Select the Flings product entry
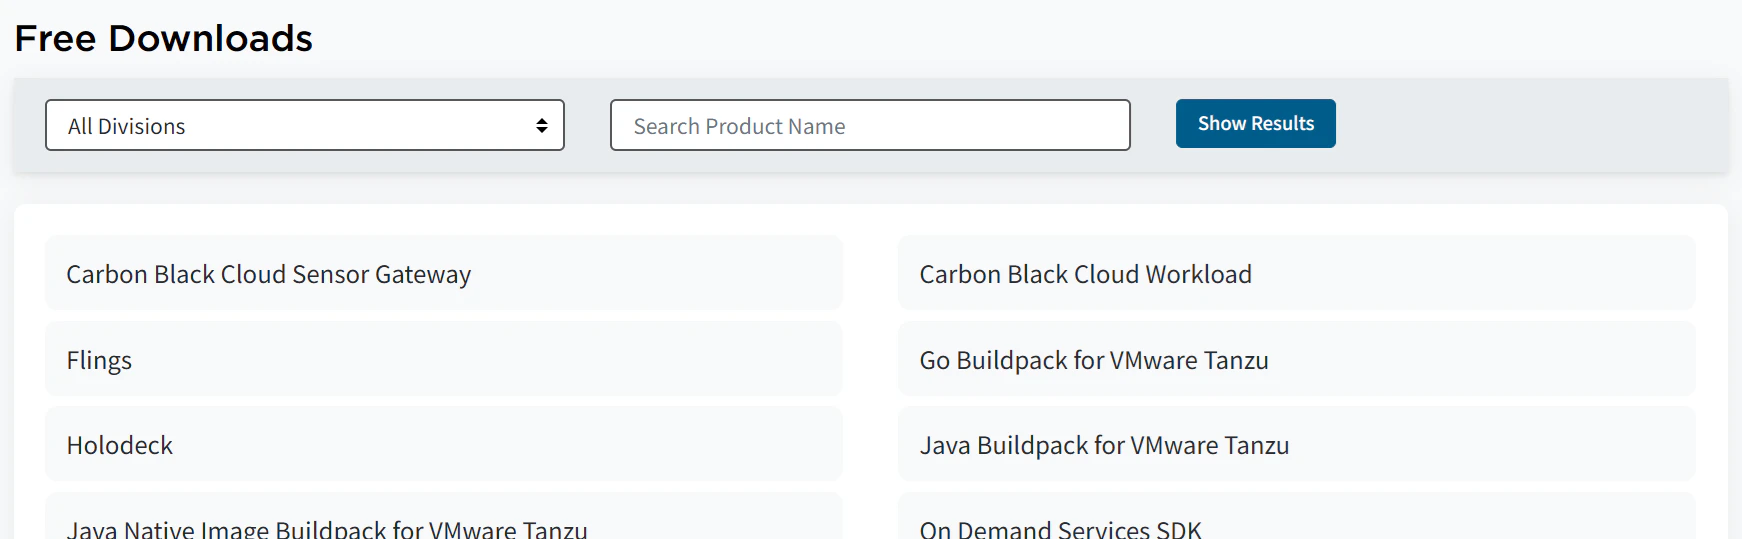The height and width of the screenshot is (539, 1742). coord(99,360)
